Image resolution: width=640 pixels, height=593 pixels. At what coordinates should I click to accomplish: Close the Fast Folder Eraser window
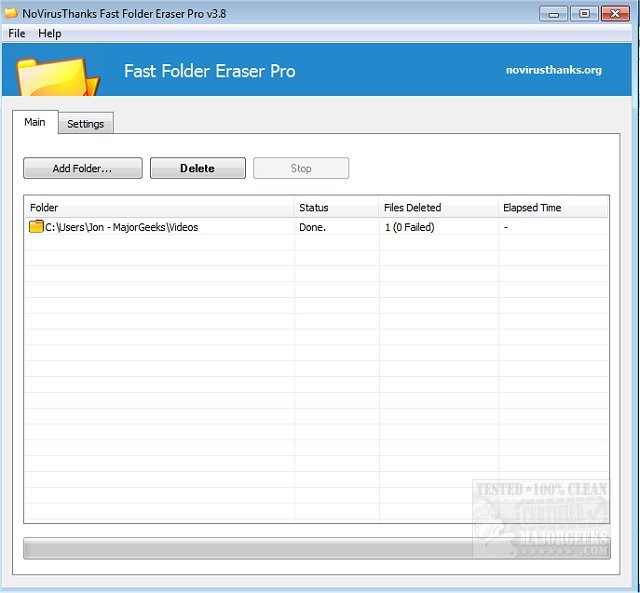(616, 14)
